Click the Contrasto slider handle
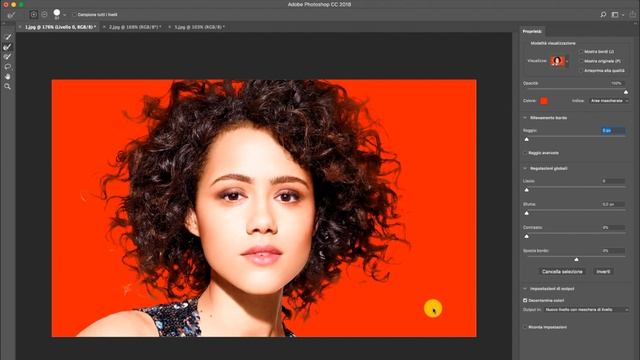 click(527, 237)
